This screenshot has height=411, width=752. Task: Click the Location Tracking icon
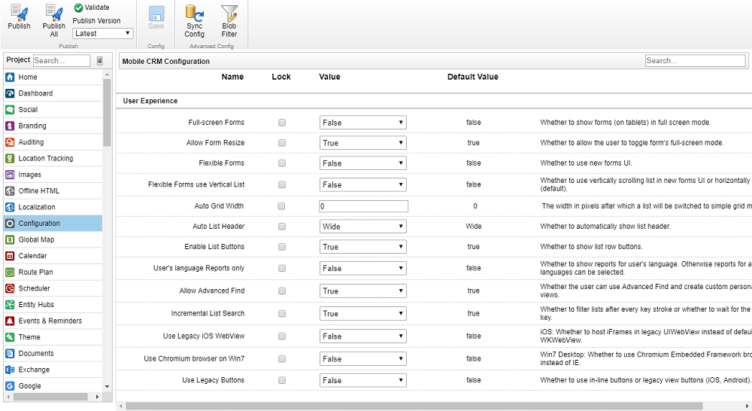[10, 158]
